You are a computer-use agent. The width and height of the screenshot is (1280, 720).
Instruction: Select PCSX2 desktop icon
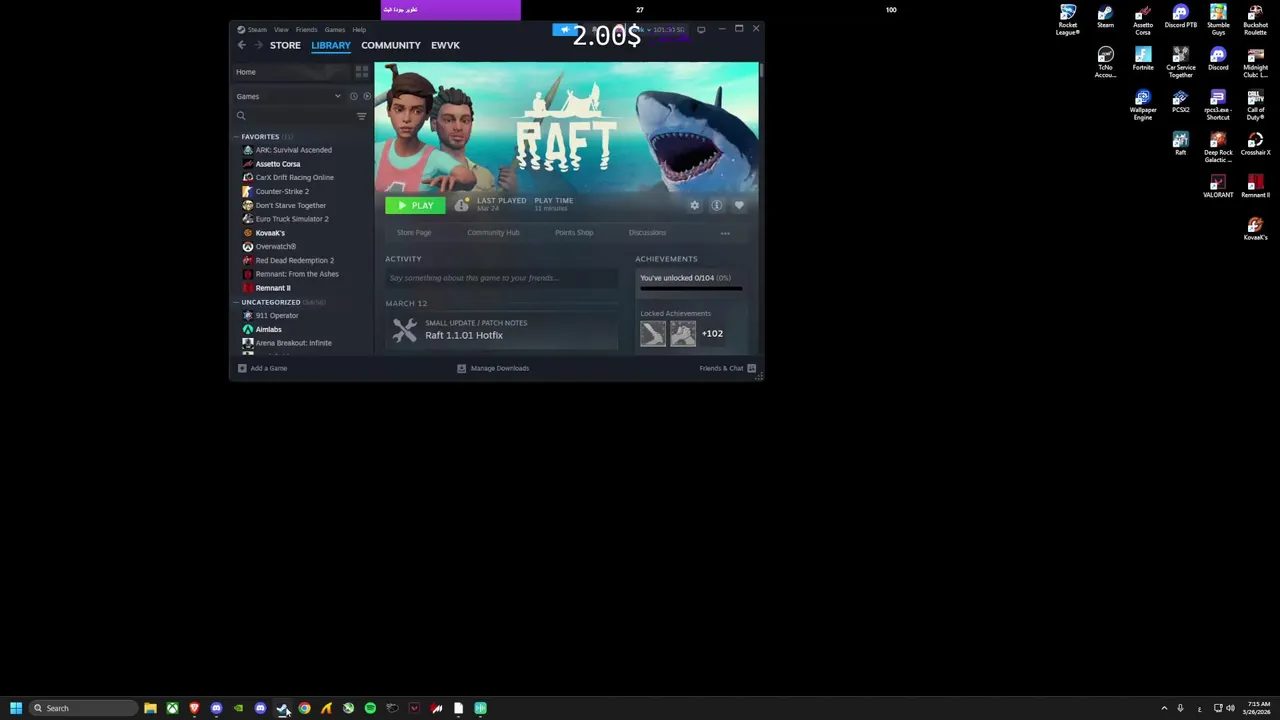click(x=1181, y=101)
